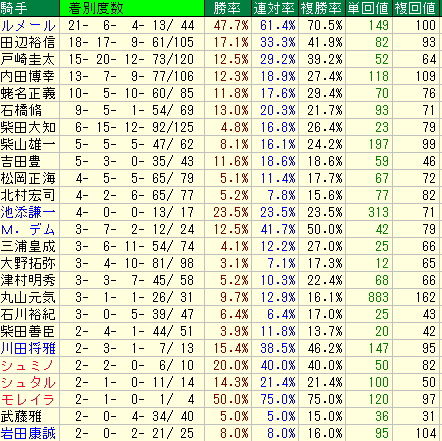442x441 pixels.
Task: Click the 複勝率 column header
Action: [x=322, y=8]
